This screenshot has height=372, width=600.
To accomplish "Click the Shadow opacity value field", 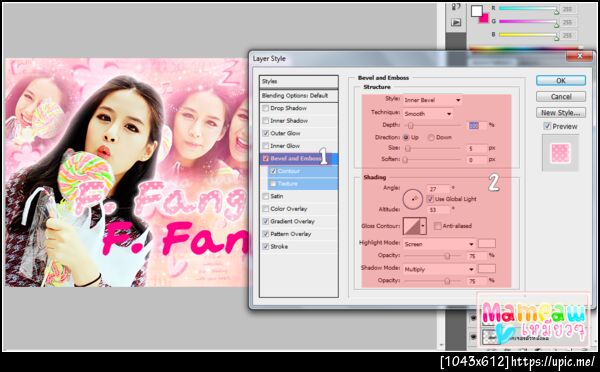I will coord(477,281).
